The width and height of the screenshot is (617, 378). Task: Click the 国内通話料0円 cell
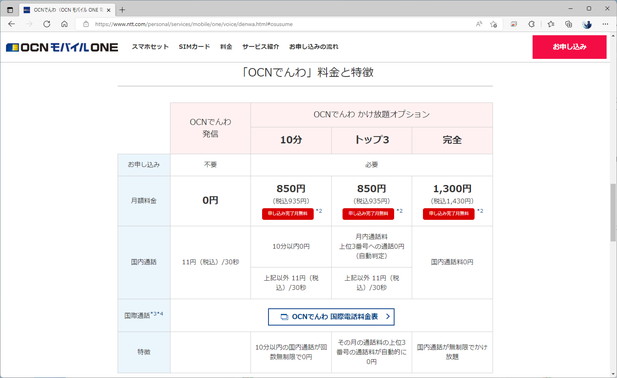pos(452,262)
